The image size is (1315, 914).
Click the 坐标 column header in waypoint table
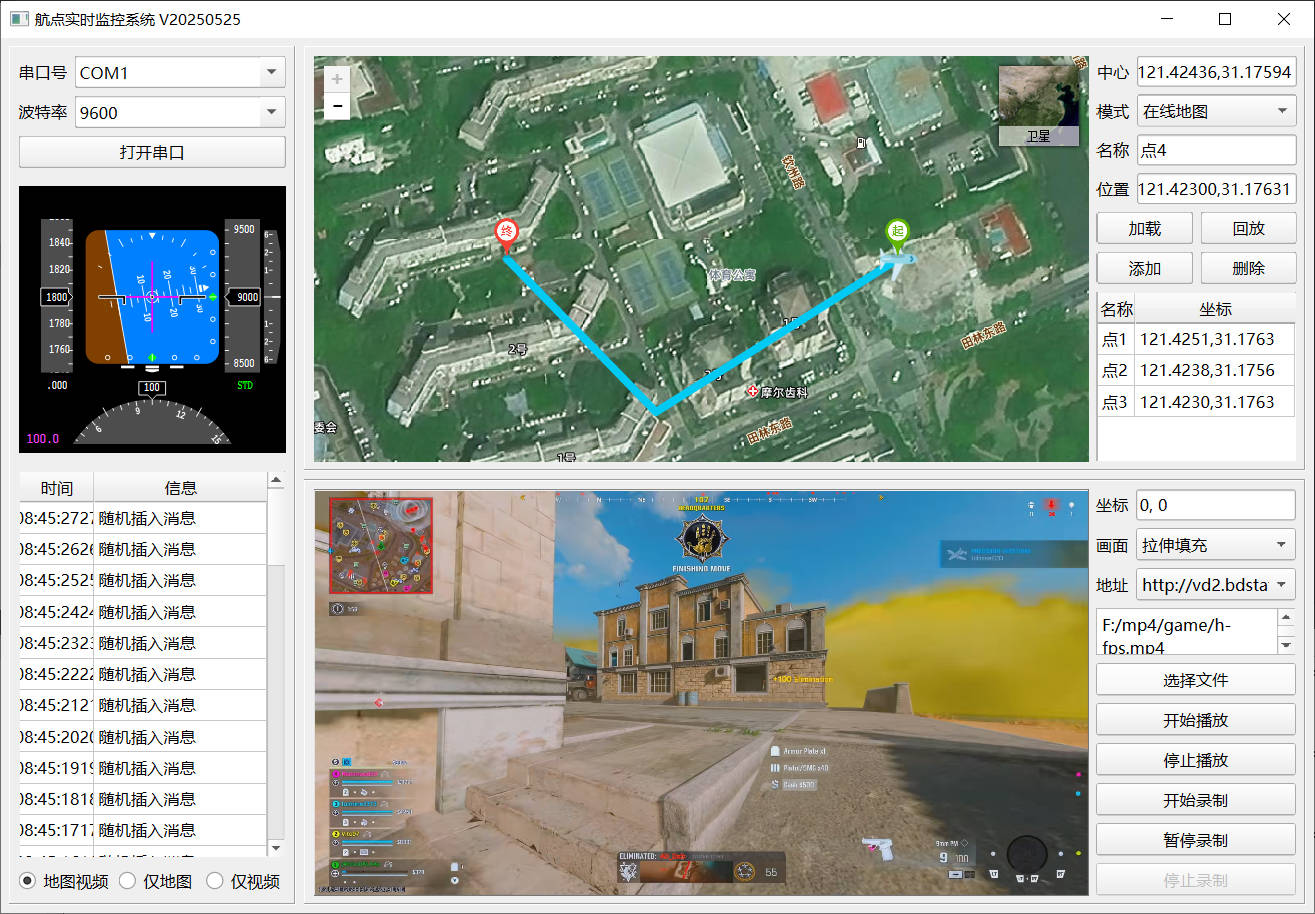click(x=1215, y=309)
